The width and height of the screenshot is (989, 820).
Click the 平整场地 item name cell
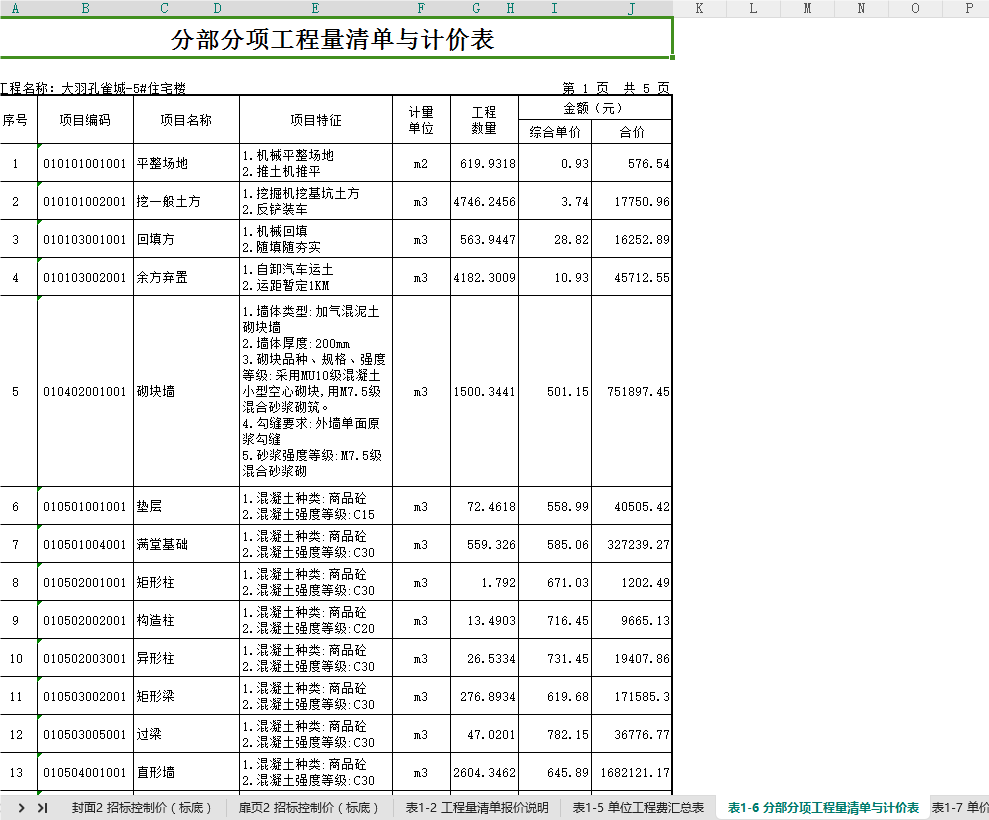186,163
